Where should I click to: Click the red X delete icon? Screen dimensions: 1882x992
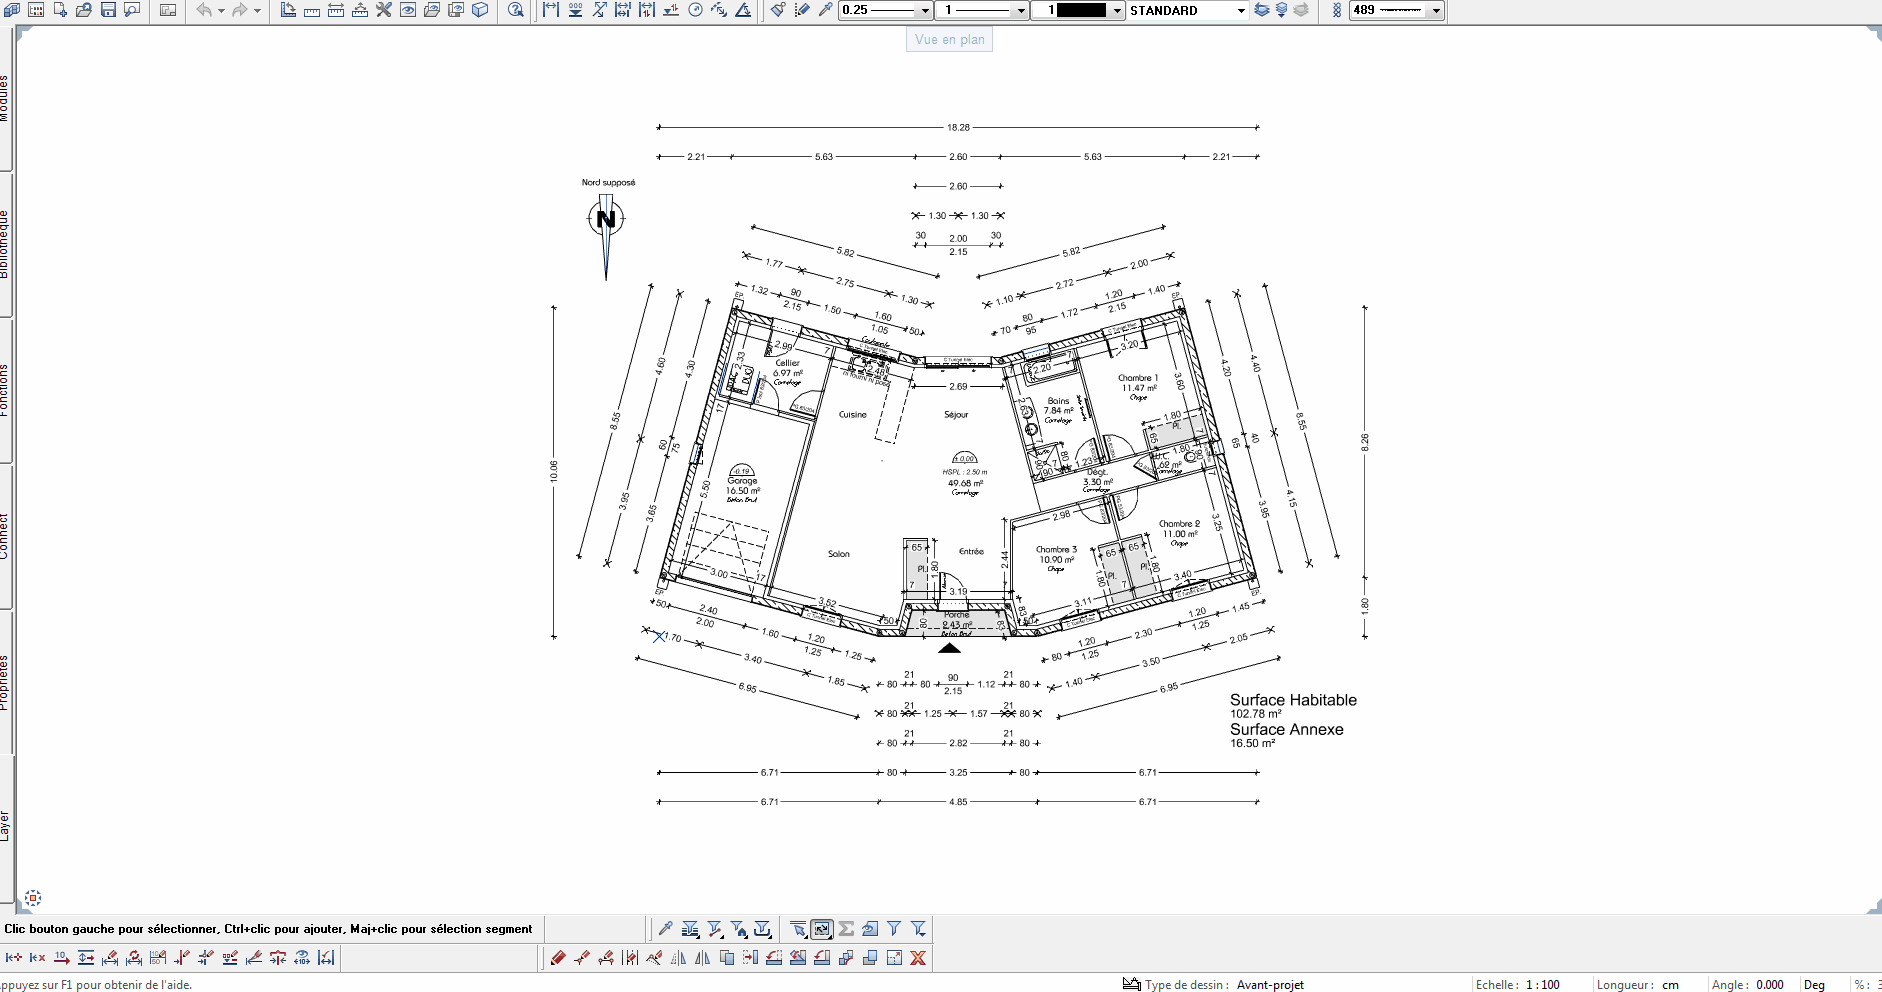(918, 958)
